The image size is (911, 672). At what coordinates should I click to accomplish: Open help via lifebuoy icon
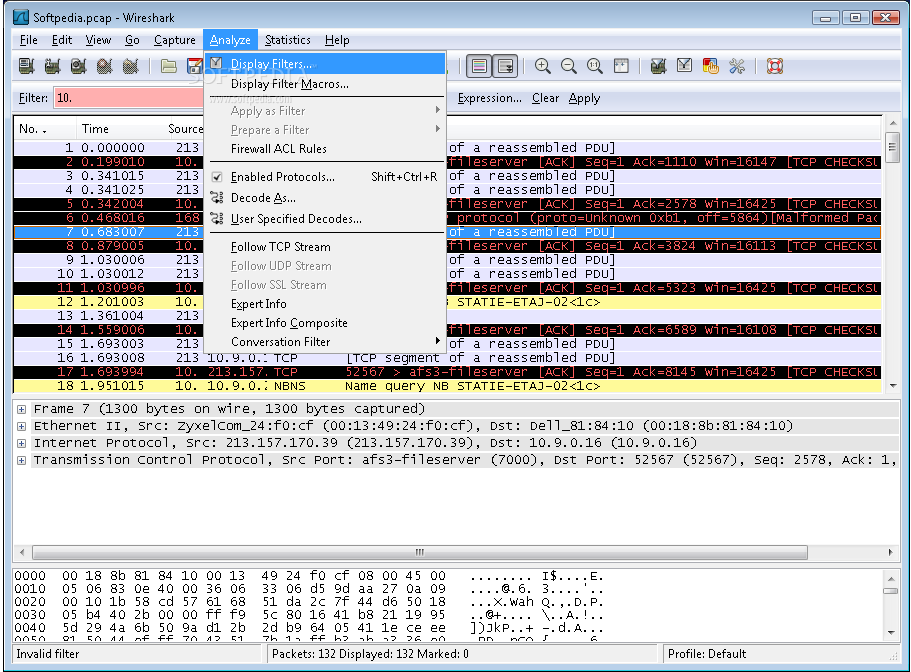coord(774,66)
